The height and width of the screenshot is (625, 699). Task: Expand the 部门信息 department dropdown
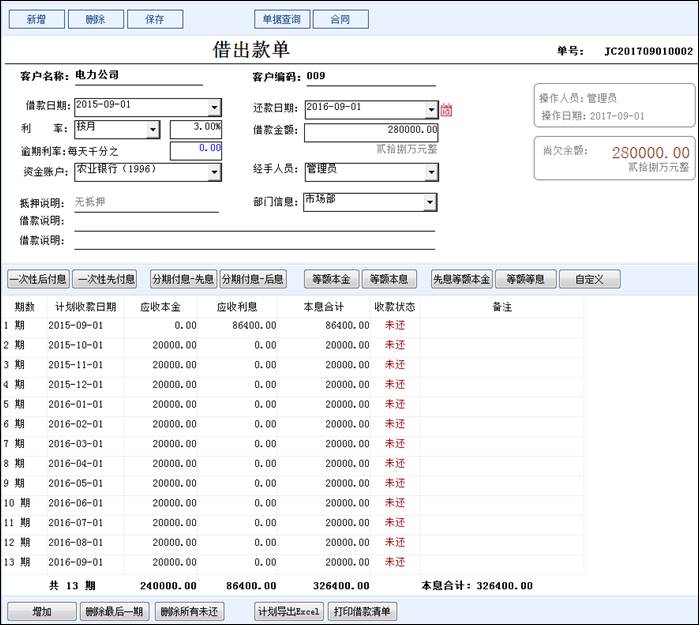[430, 202]
